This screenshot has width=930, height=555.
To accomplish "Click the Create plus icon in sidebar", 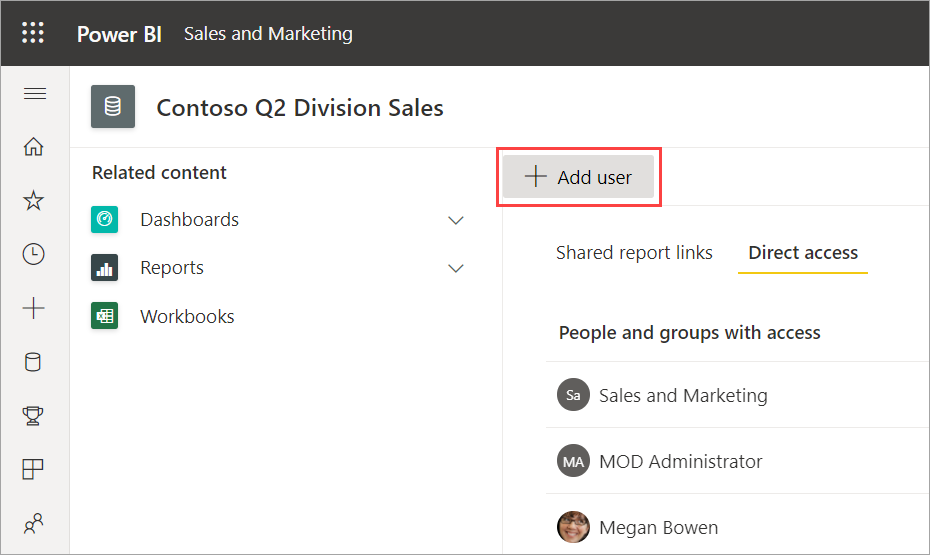I will [34, 308].
